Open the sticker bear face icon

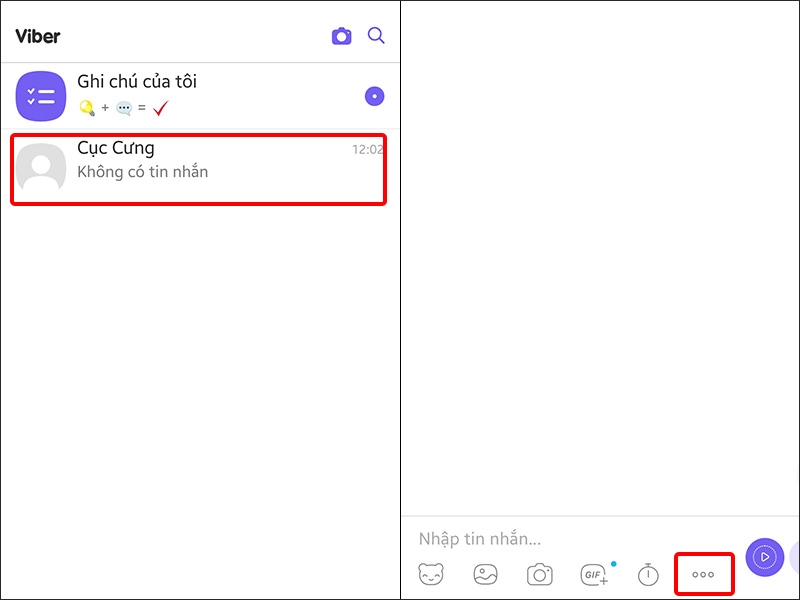tap(431, 574)
